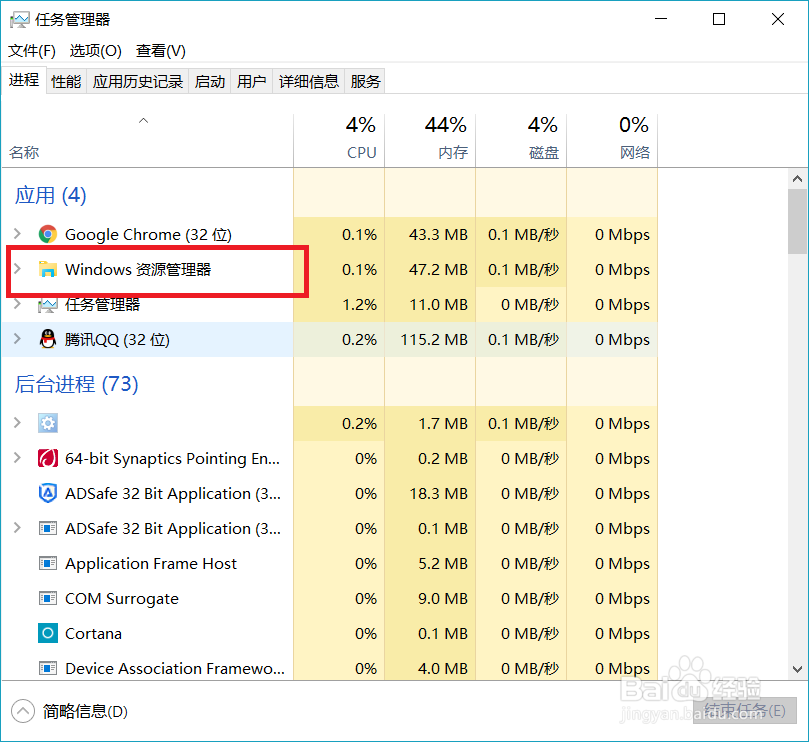Click the shield icon of first ADSafe row
This screenshot has width=809, height=742.
pyautogui.click(x=47, y=493)
